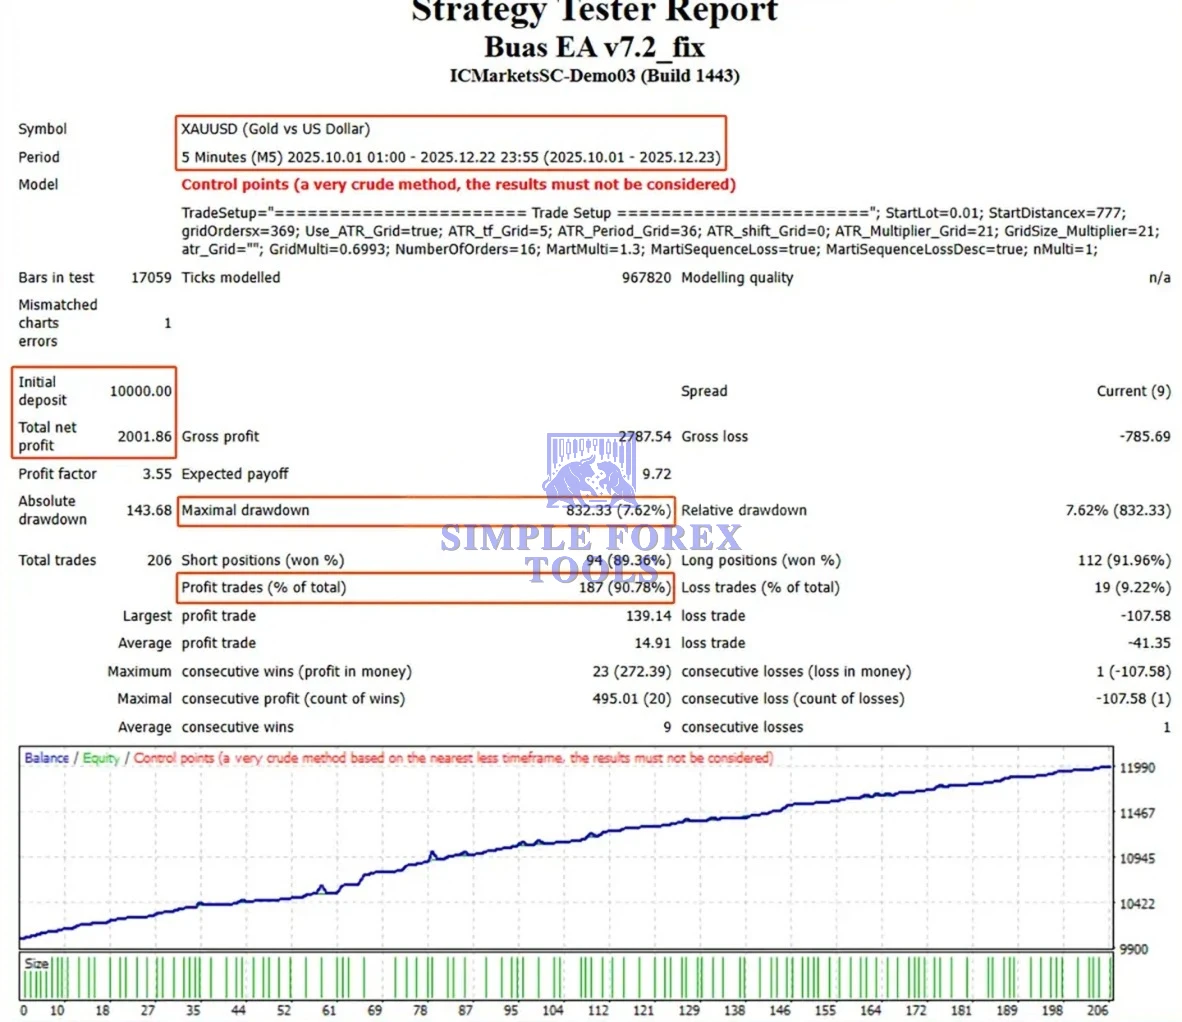Click the Relative drawdown value 7.62% (832.33)
Viewport: 1182px width, 1022px height.
click(x=1117, y=510)
